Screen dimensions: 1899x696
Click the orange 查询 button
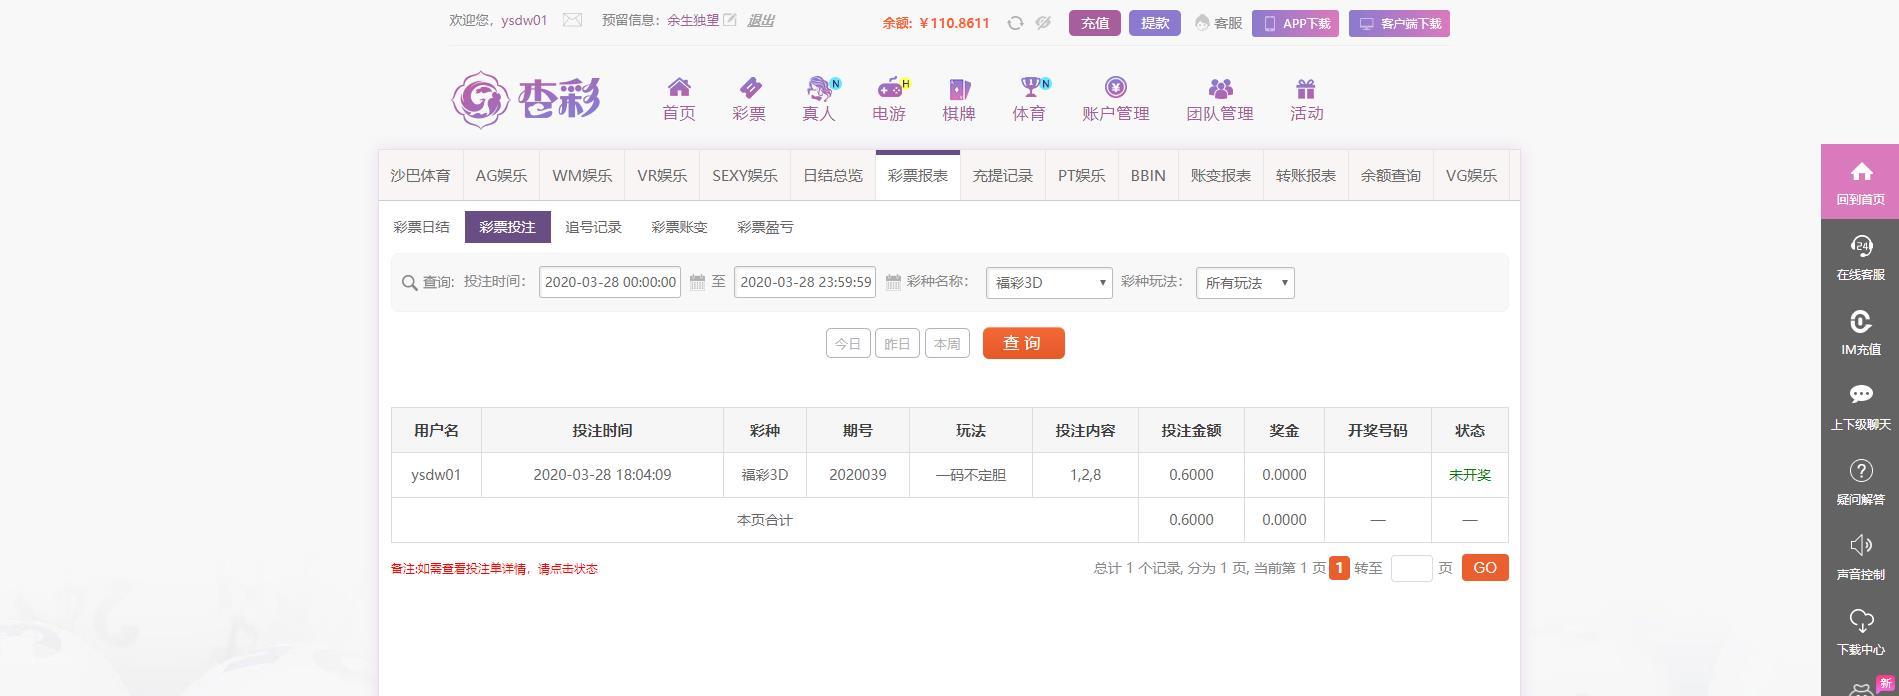pos(1023,343)
